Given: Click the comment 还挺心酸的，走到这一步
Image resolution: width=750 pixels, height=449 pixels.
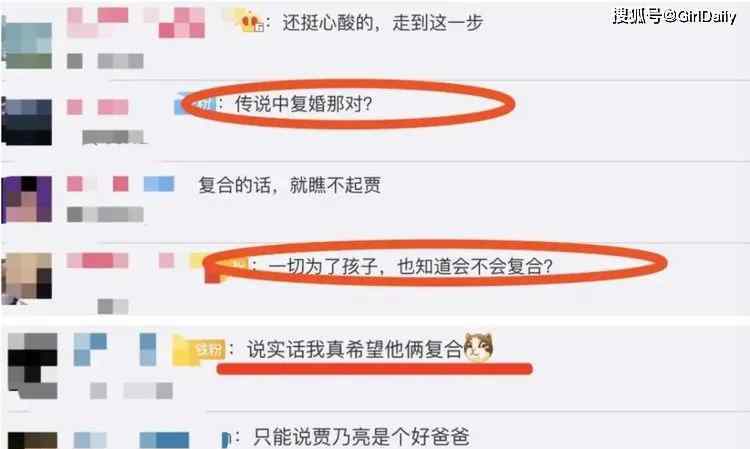Looking at the screenshot, I should tap(383, 22).
